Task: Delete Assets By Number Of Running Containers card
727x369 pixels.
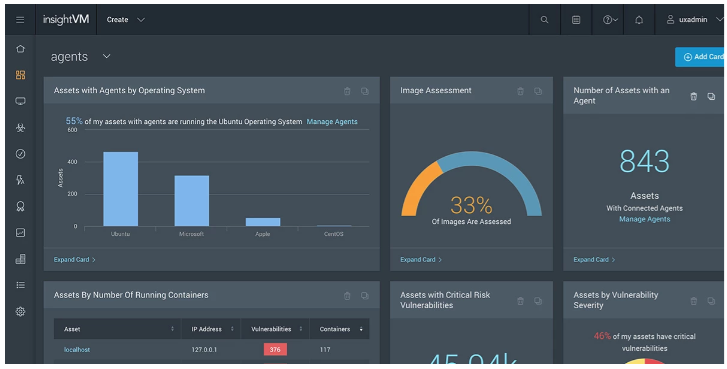Action: coord(347,296)
